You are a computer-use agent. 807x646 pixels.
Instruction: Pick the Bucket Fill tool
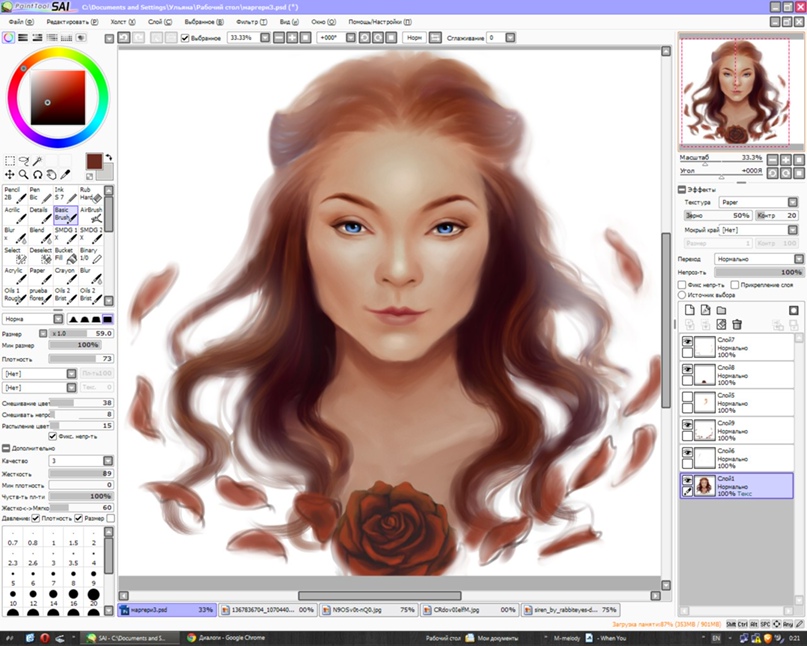(x=64, y=255)
